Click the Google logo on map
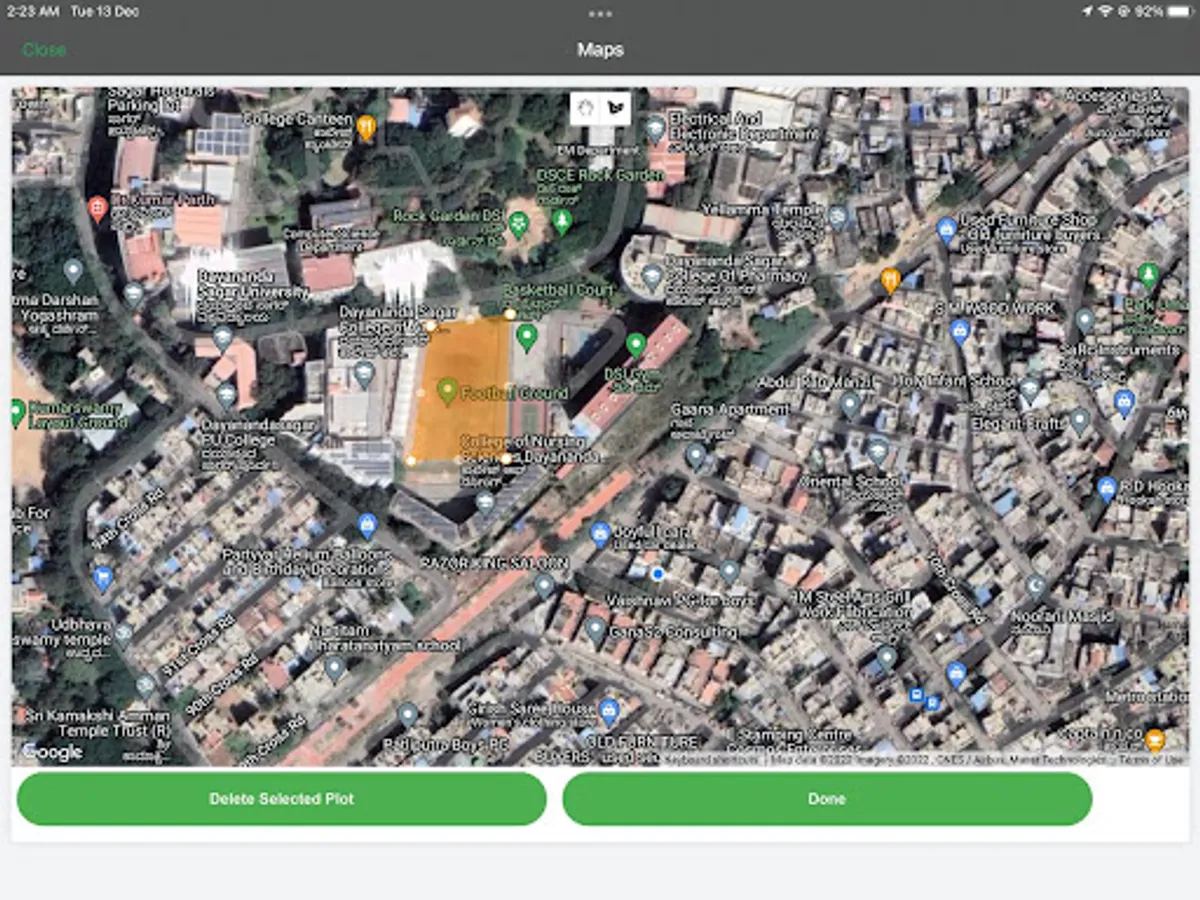 (52, 752)
